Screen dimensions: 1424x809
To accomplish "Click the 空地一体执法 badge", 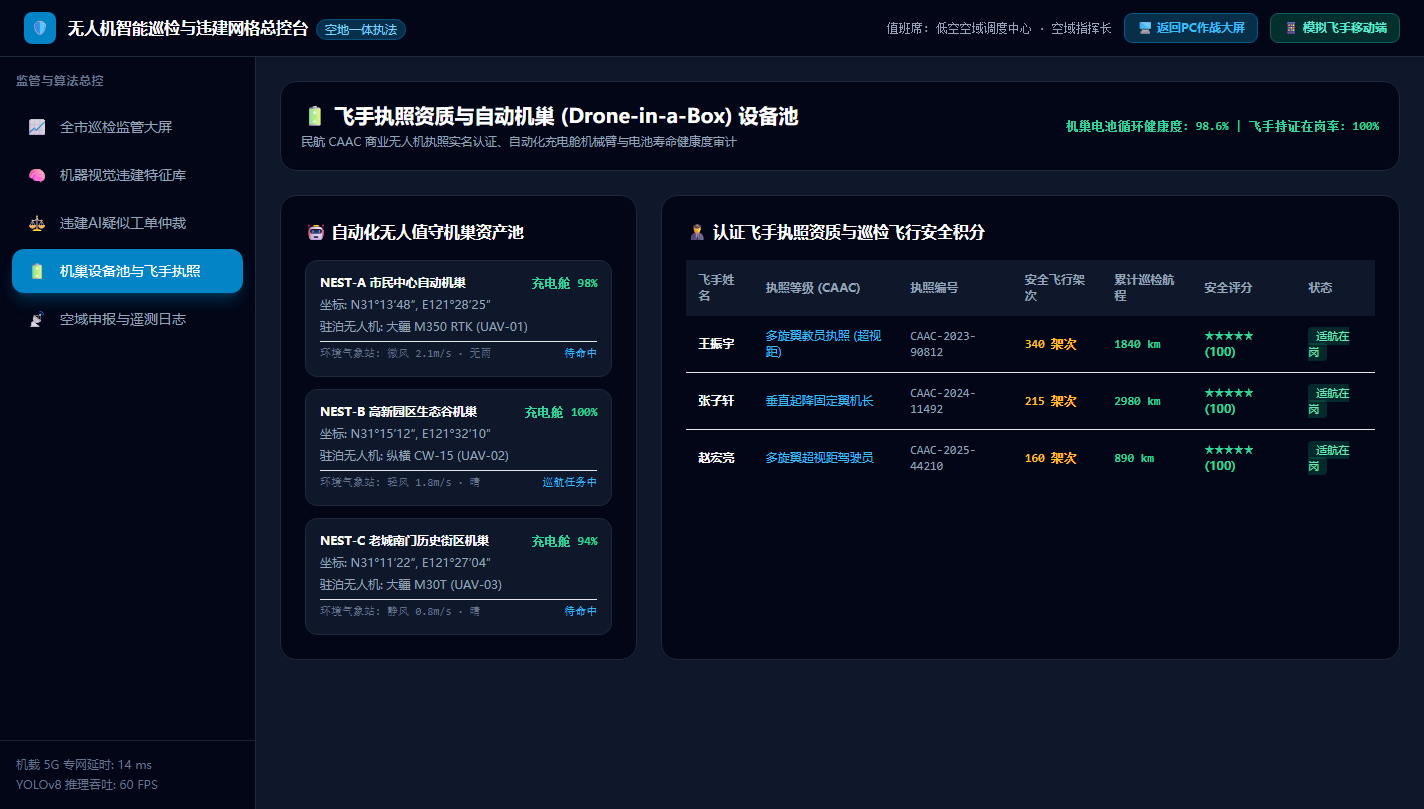I will [x=361, y=30].
